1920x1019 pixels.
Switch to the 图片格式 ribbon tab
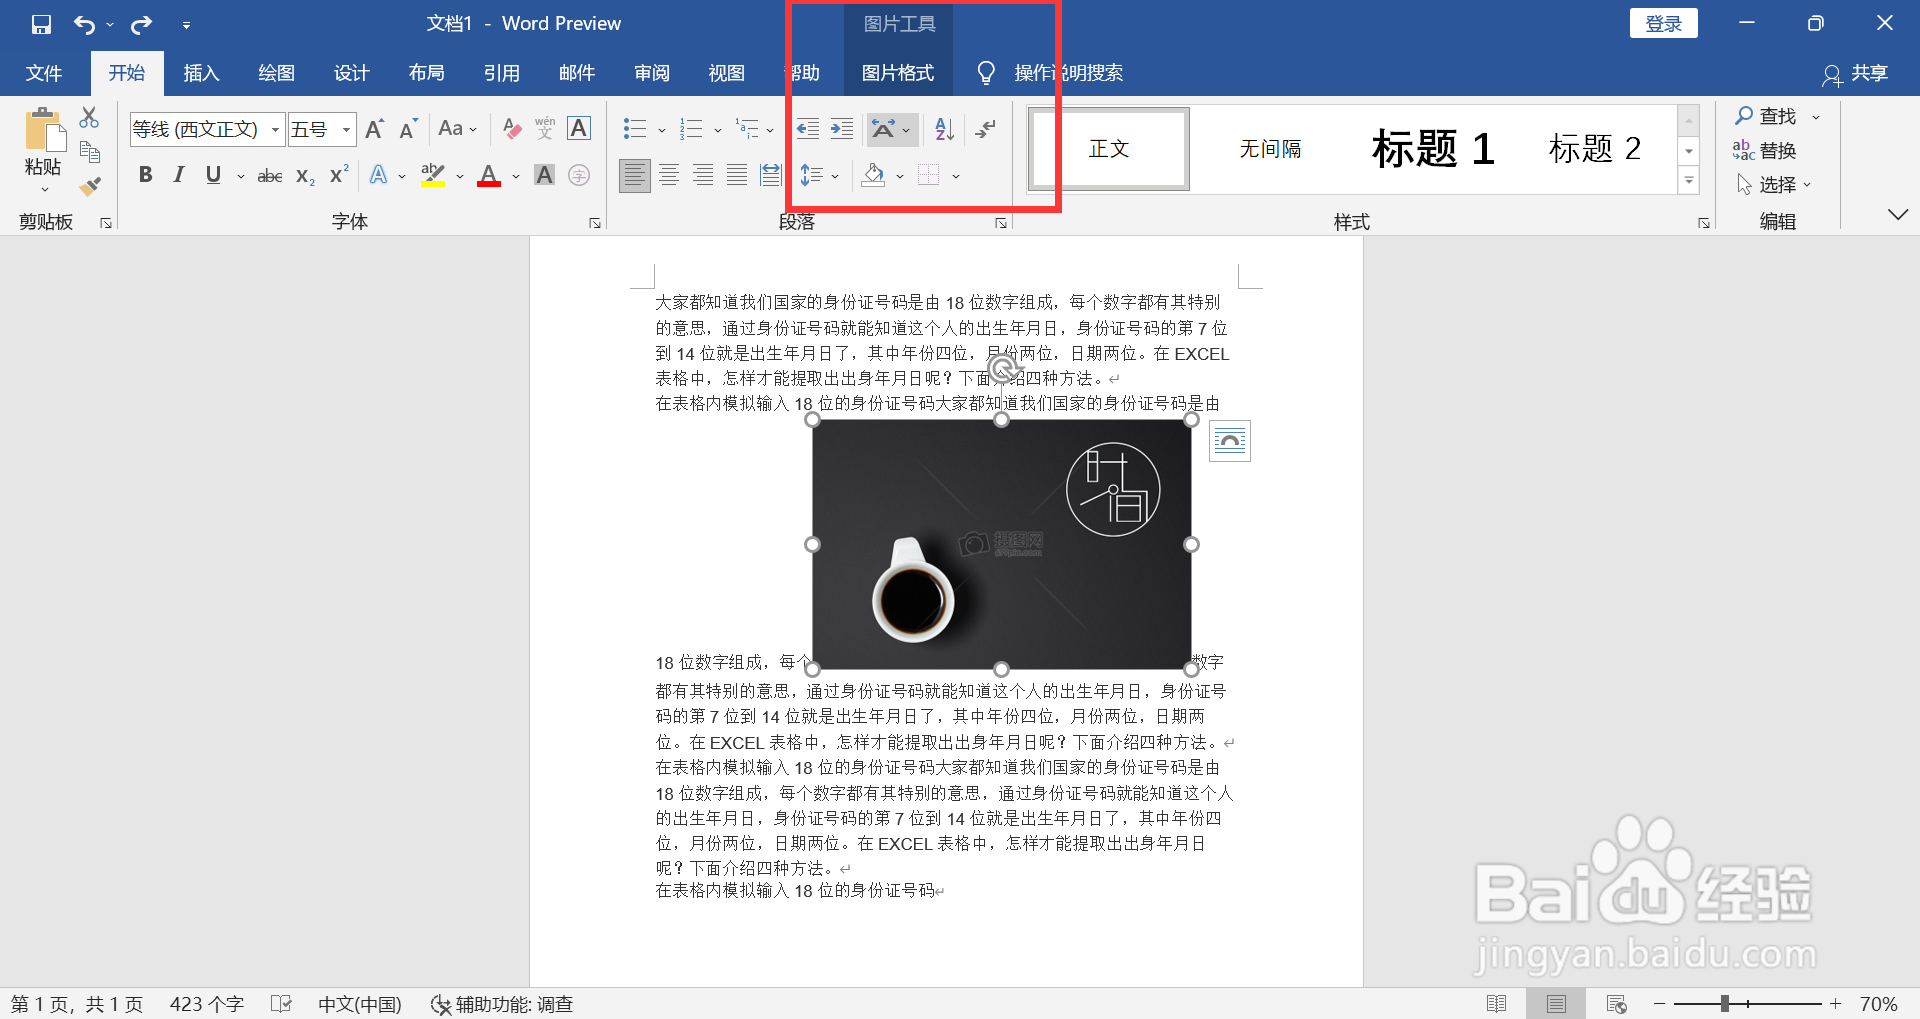[x=897, y=72]
